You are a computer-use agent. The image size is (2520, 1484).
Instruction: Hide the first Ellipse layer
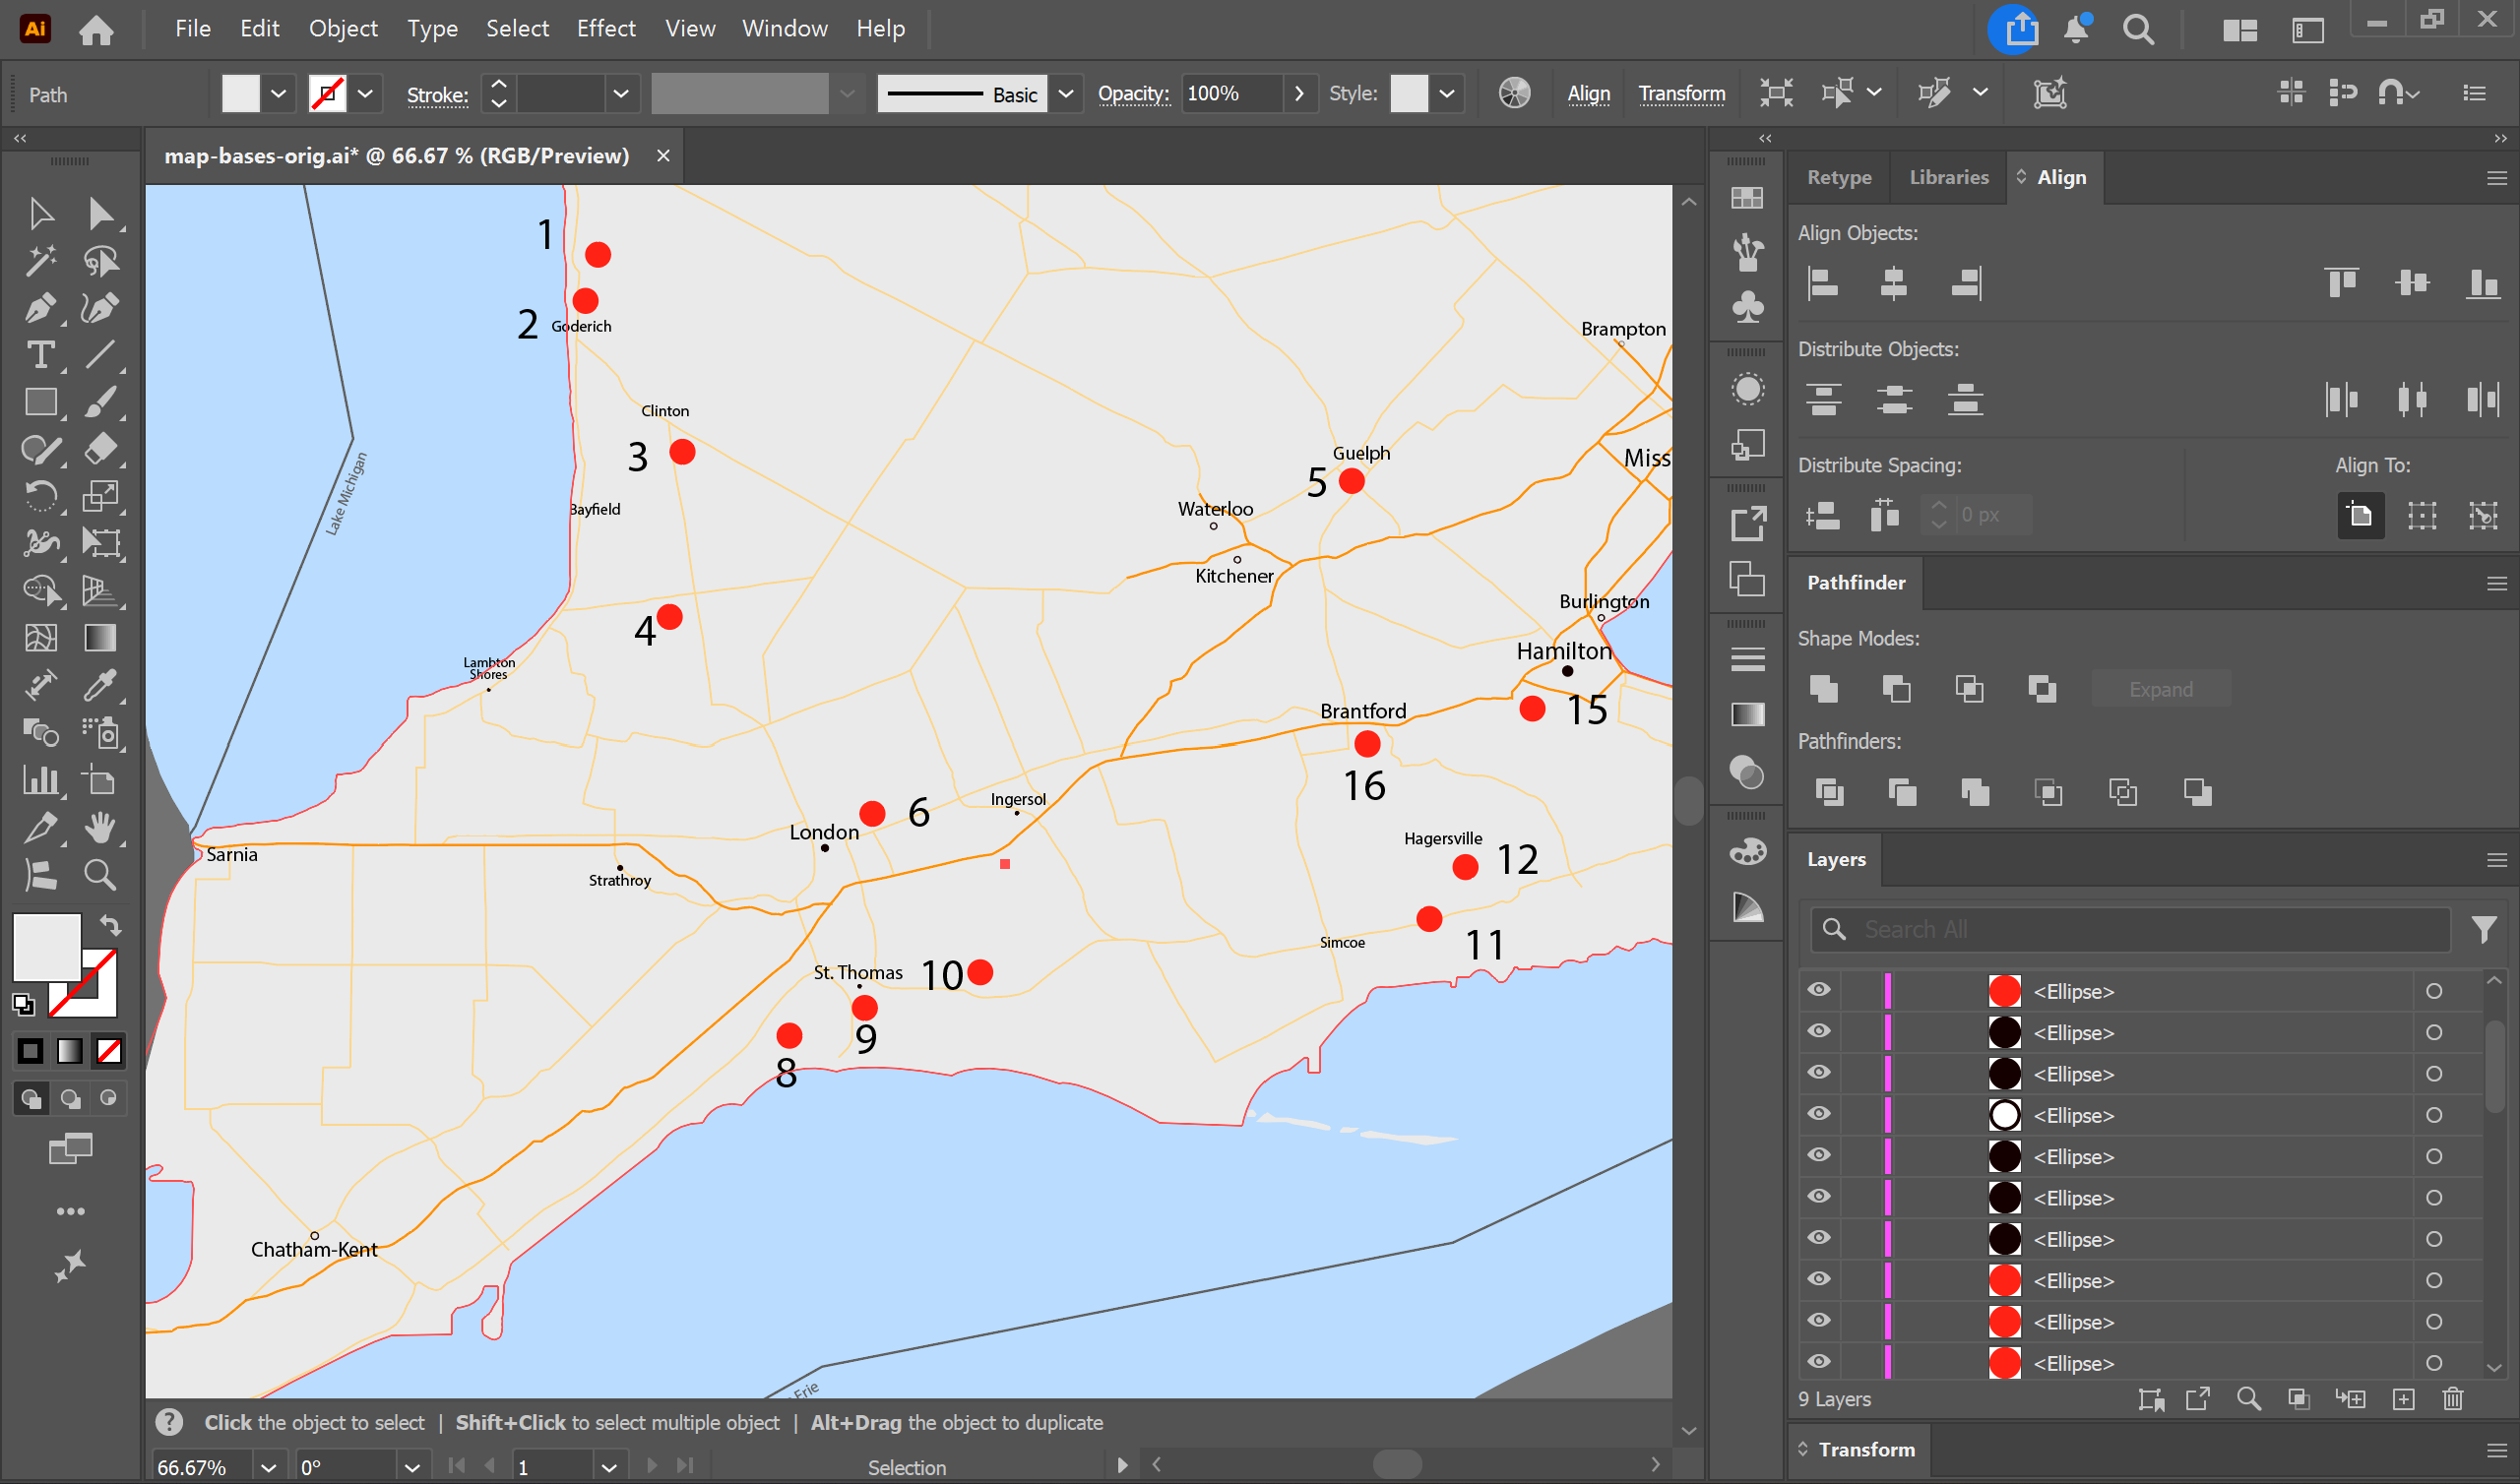(1819, 990)
